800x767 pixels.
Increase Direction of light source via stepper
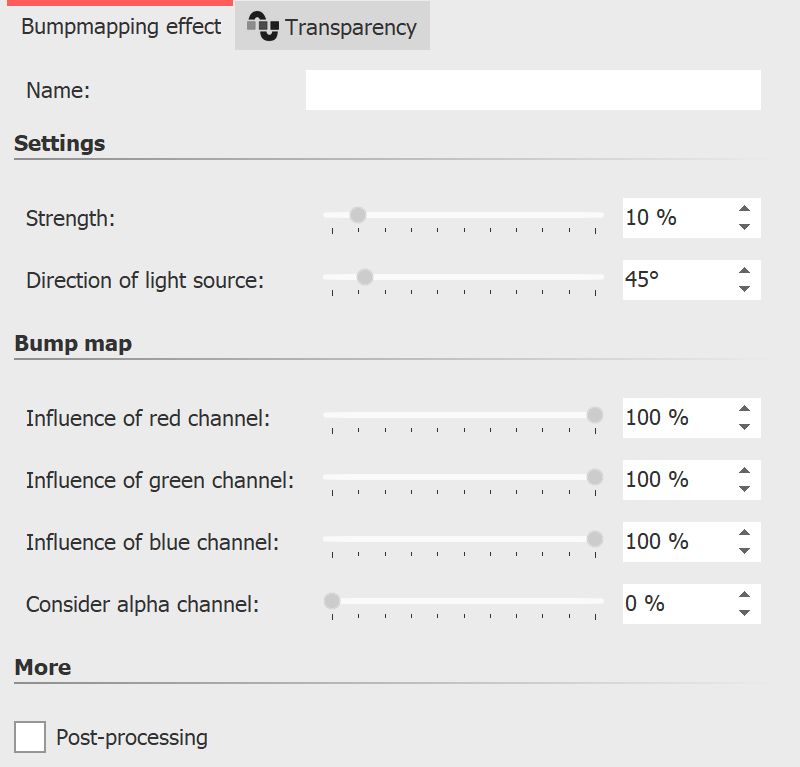[x=745, y=271]
